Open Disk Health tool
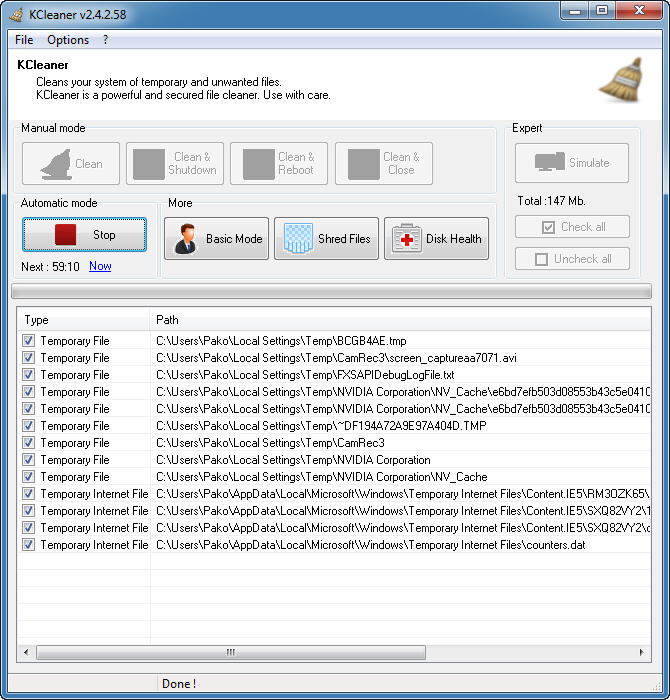The image size is (670, 700). [x=436, y=239]
